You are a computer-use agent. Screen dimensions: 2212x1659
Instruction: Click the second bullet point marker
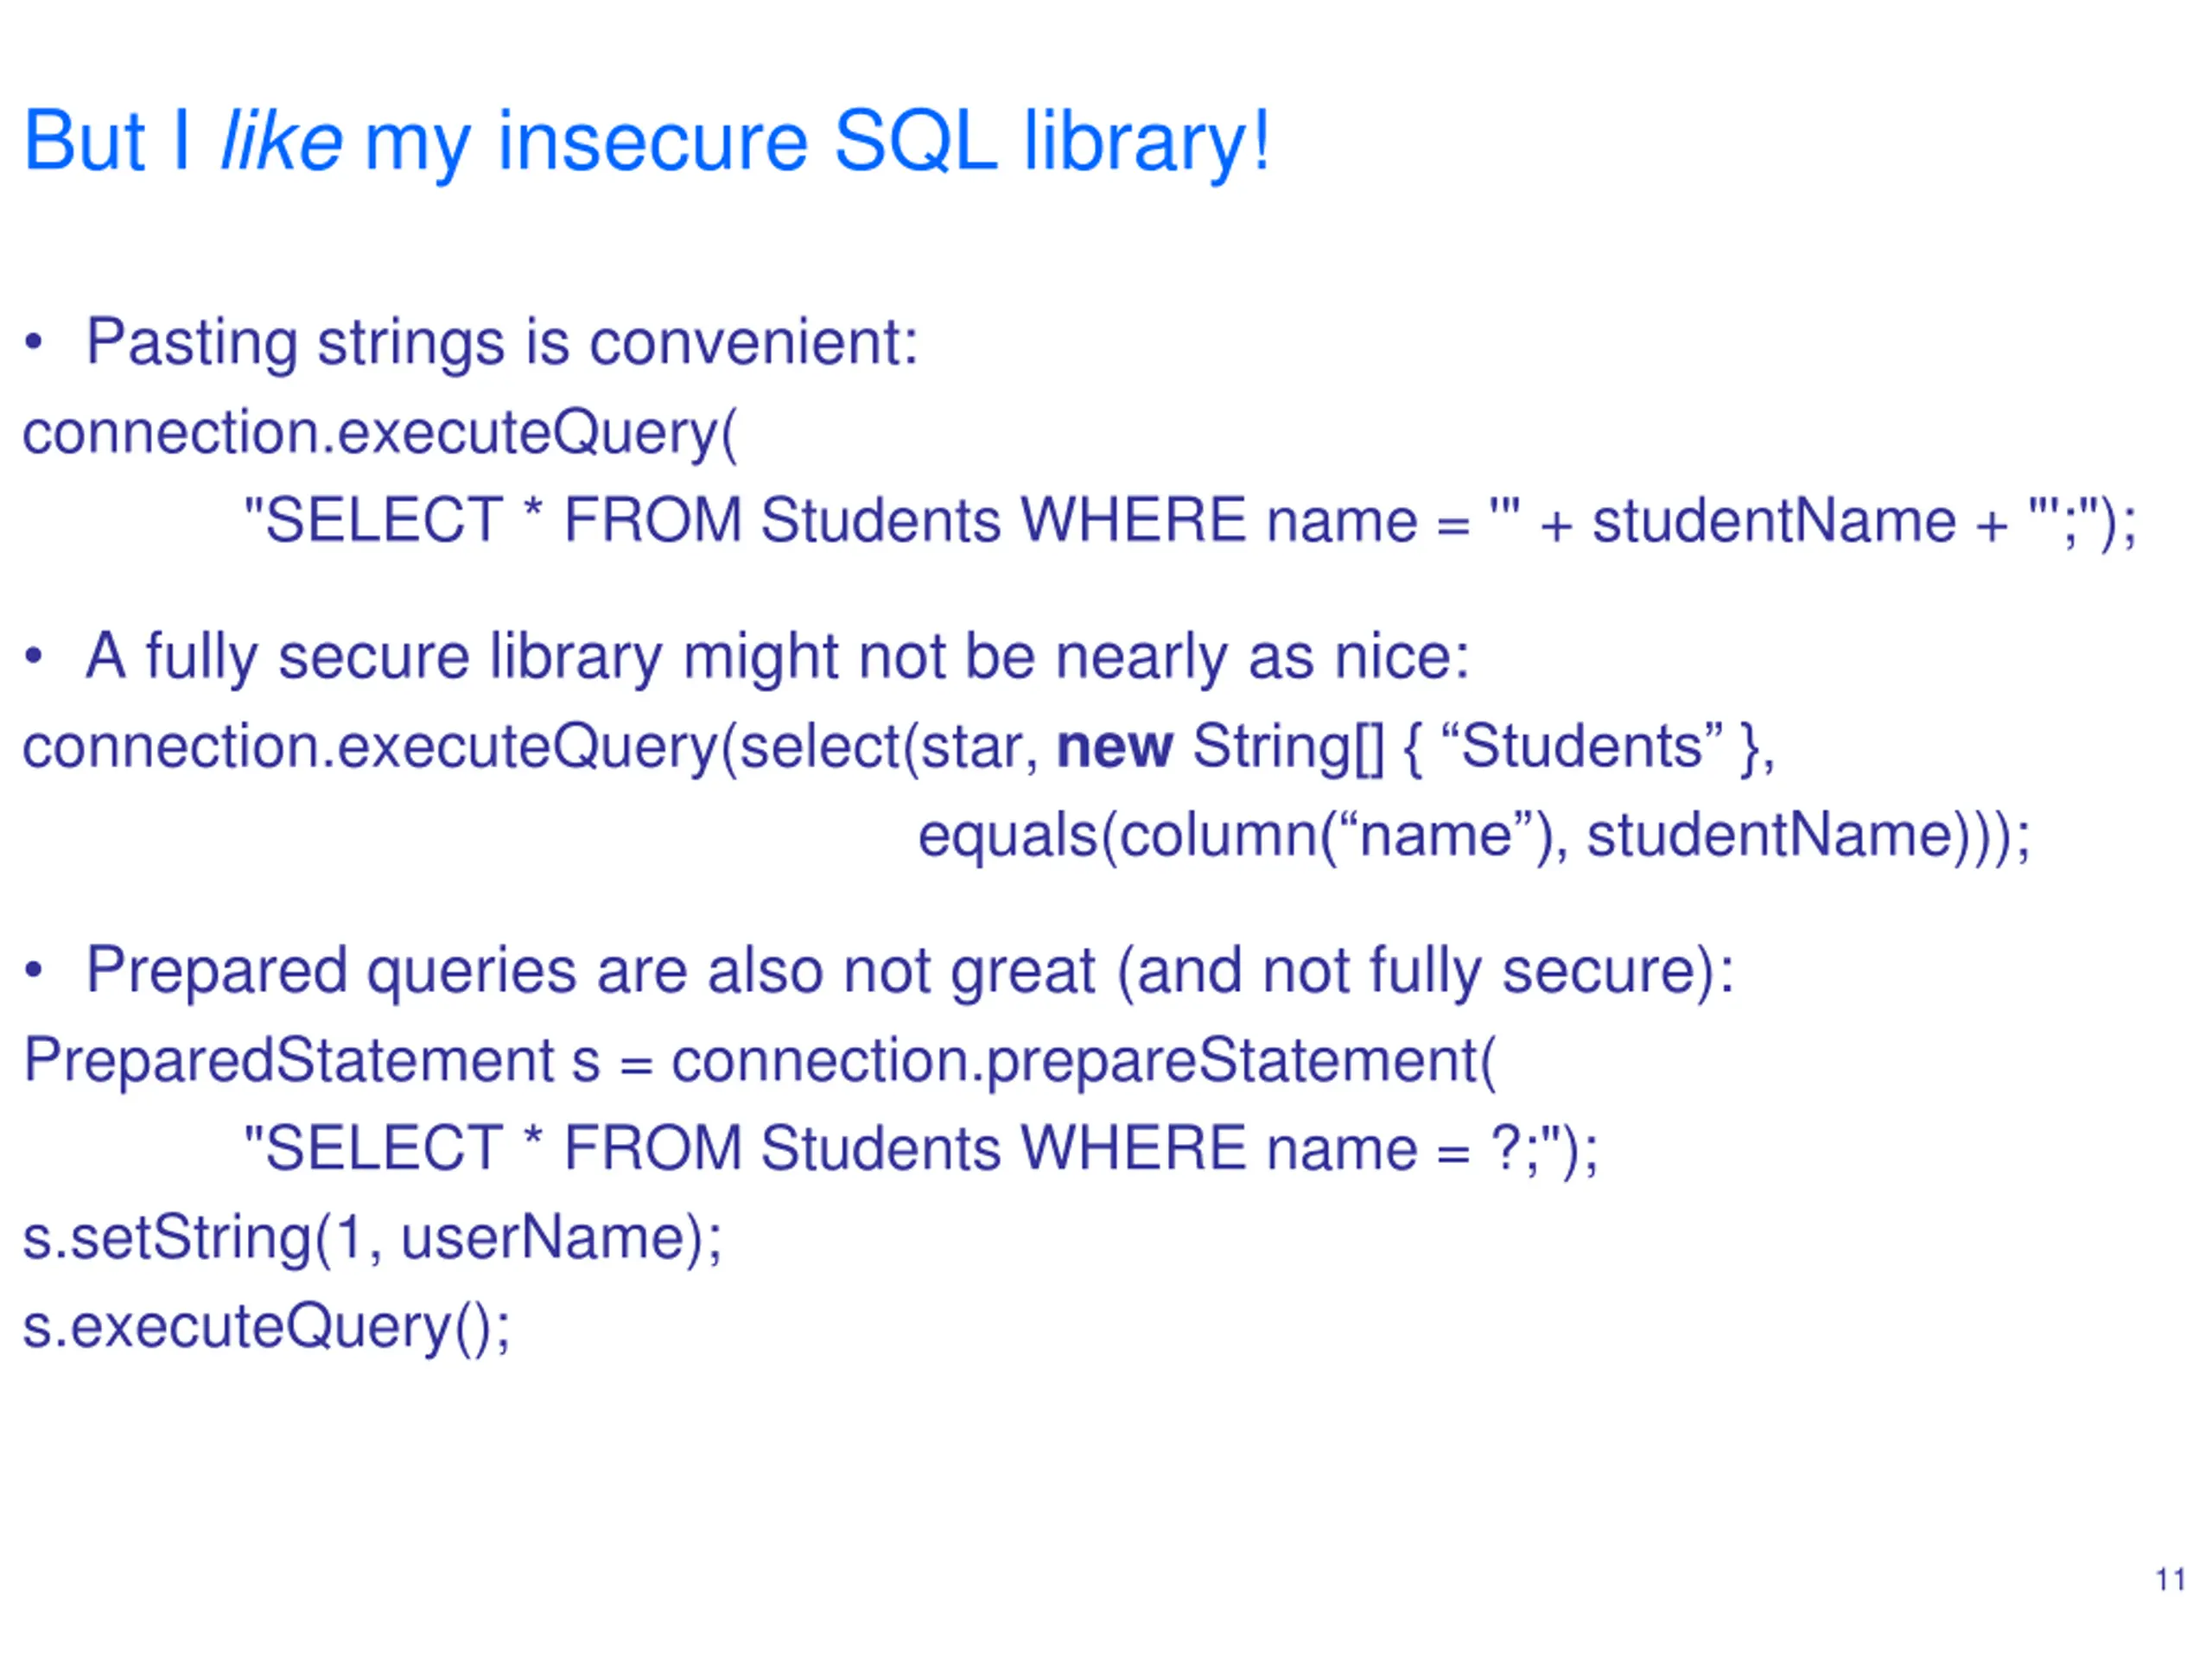coord(34,658)
